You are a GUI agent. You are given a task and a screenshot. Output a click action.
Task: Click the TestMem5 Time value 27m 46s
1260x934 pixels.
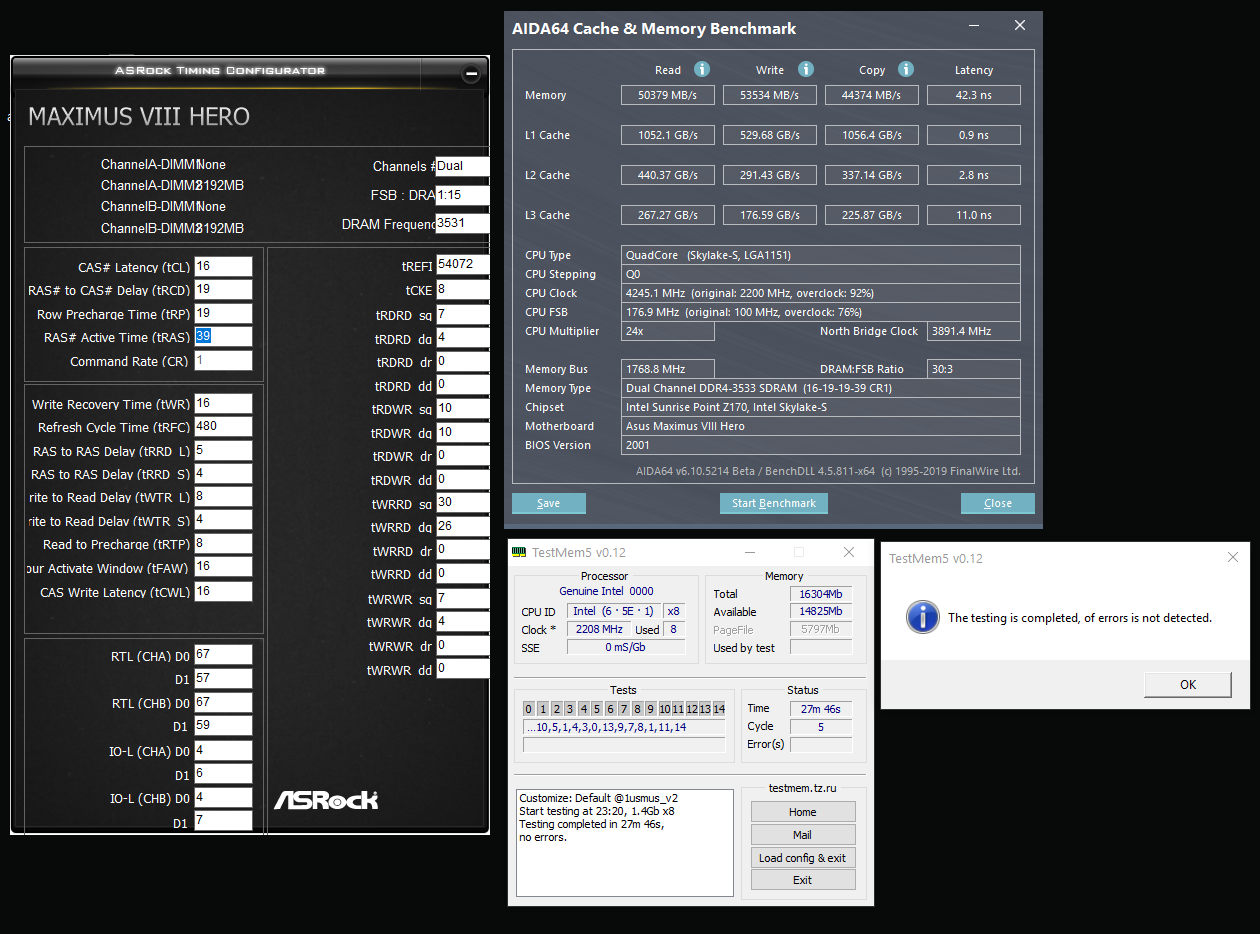tap(821, 708)
